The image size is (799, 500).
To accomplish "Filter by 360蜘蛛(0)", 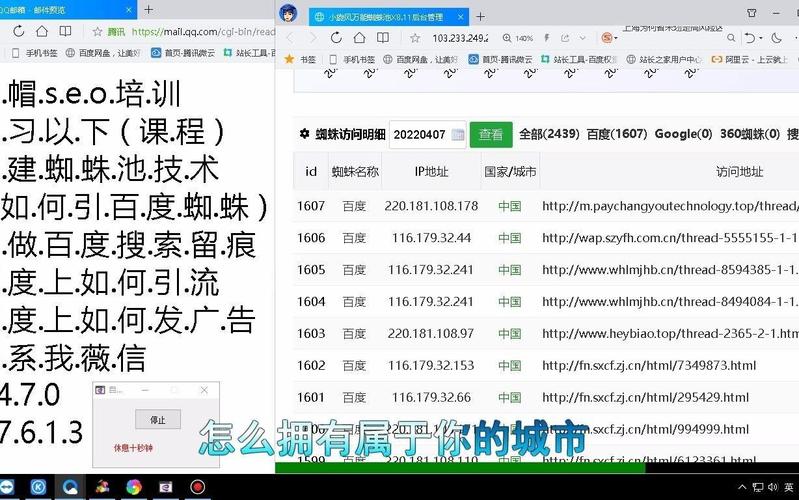I will point(750,134).
